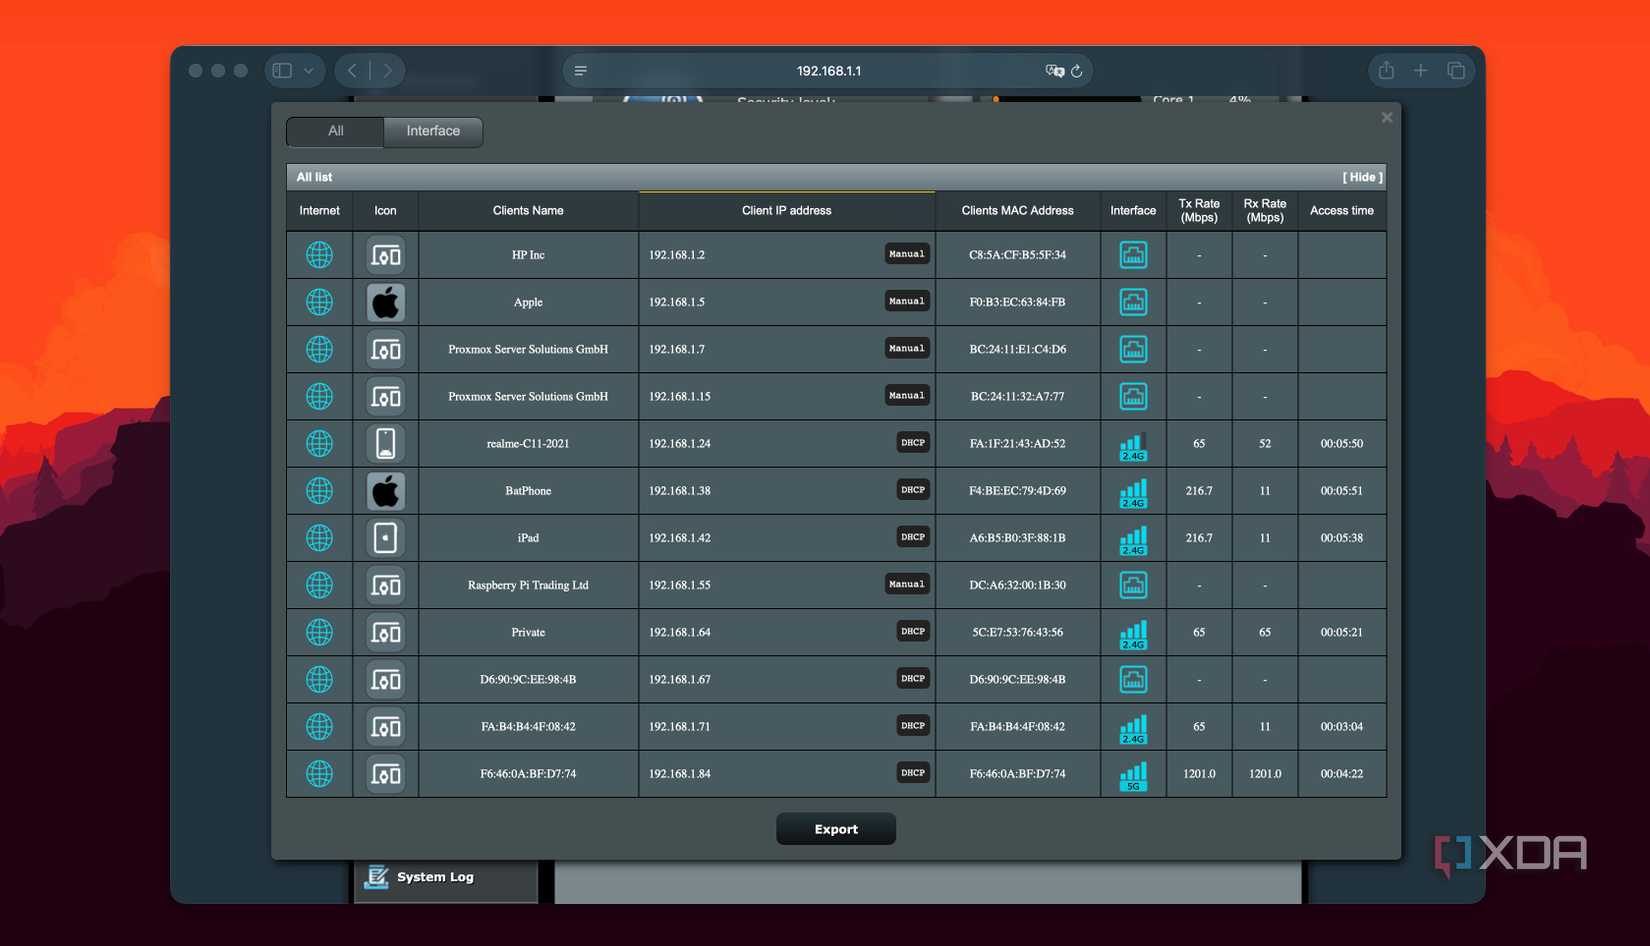This screenshot has width=1650, height=946.
Task: Toggle the Safari sidebar icon
Action: 282,71
